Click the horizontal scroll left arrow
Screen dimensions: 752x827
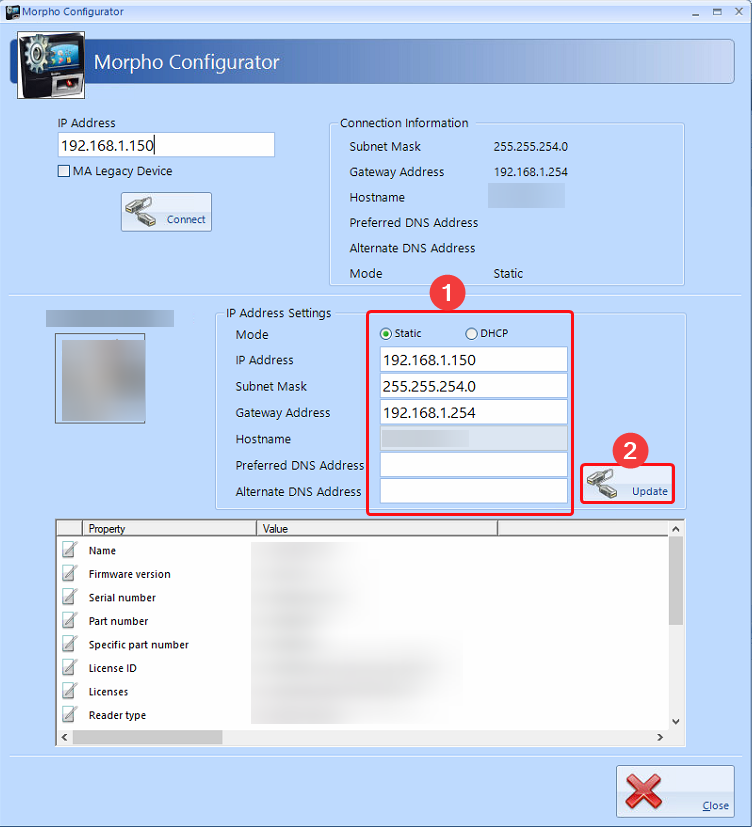pos(64,737)
